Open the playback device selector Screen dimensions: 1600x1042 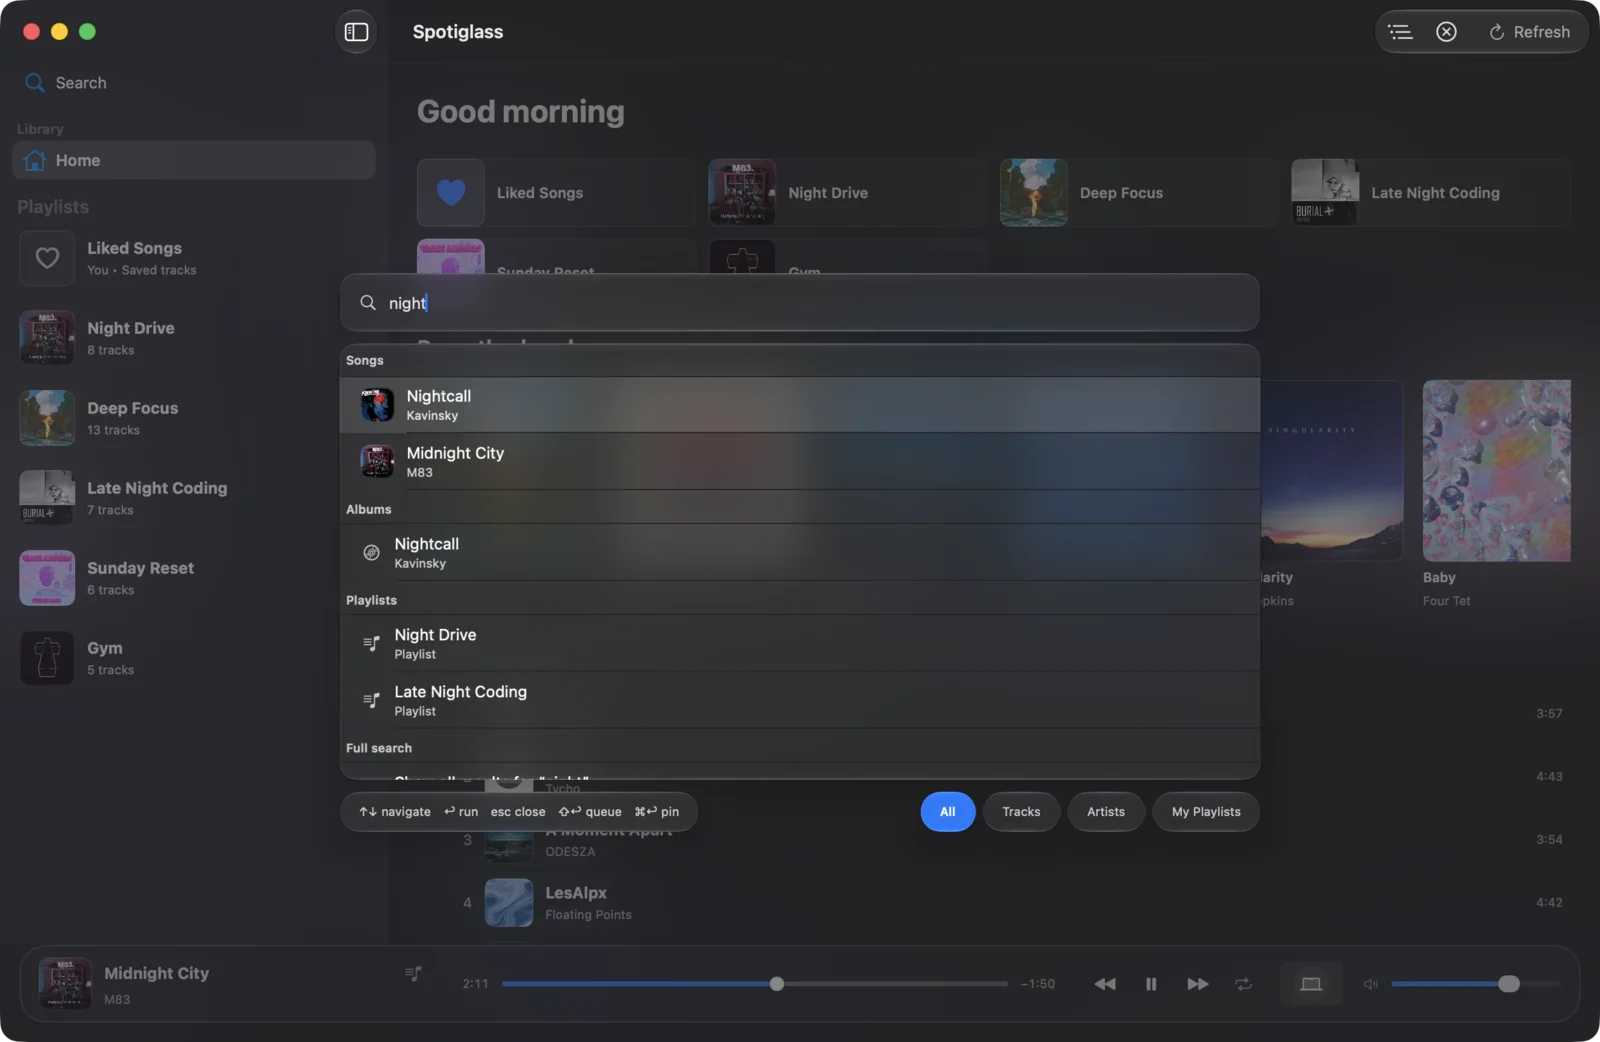click(x=1311, y=984)
